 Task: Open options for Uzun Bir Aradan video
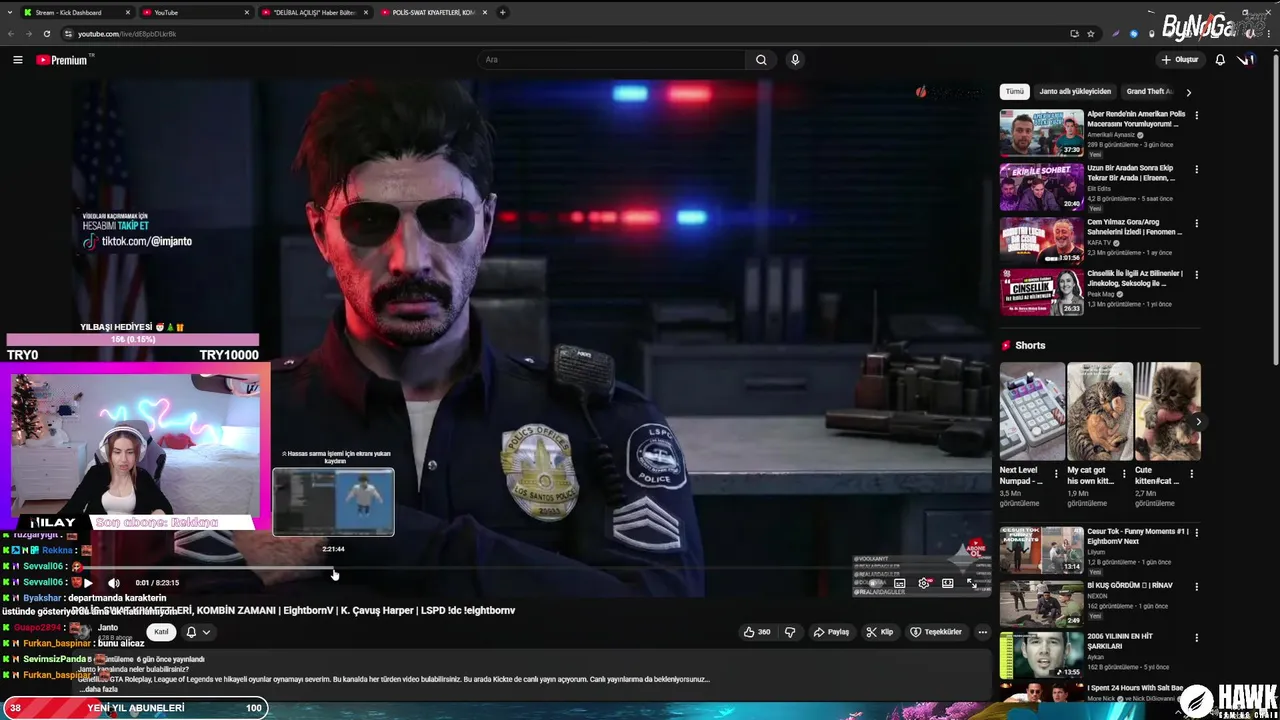pyautogui.click(x=1196, y=170)
